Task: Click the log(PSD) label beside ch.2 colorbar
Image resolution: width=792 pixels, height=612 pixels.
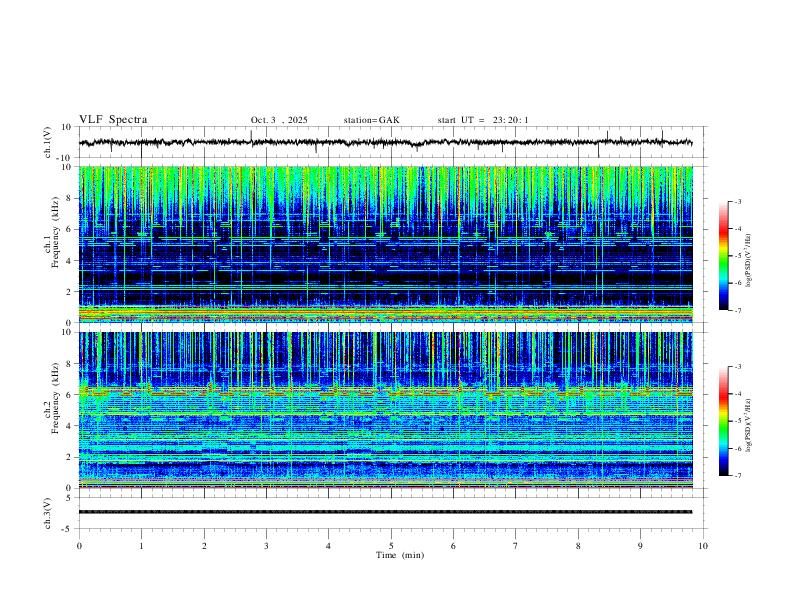Action: (749, 426)
